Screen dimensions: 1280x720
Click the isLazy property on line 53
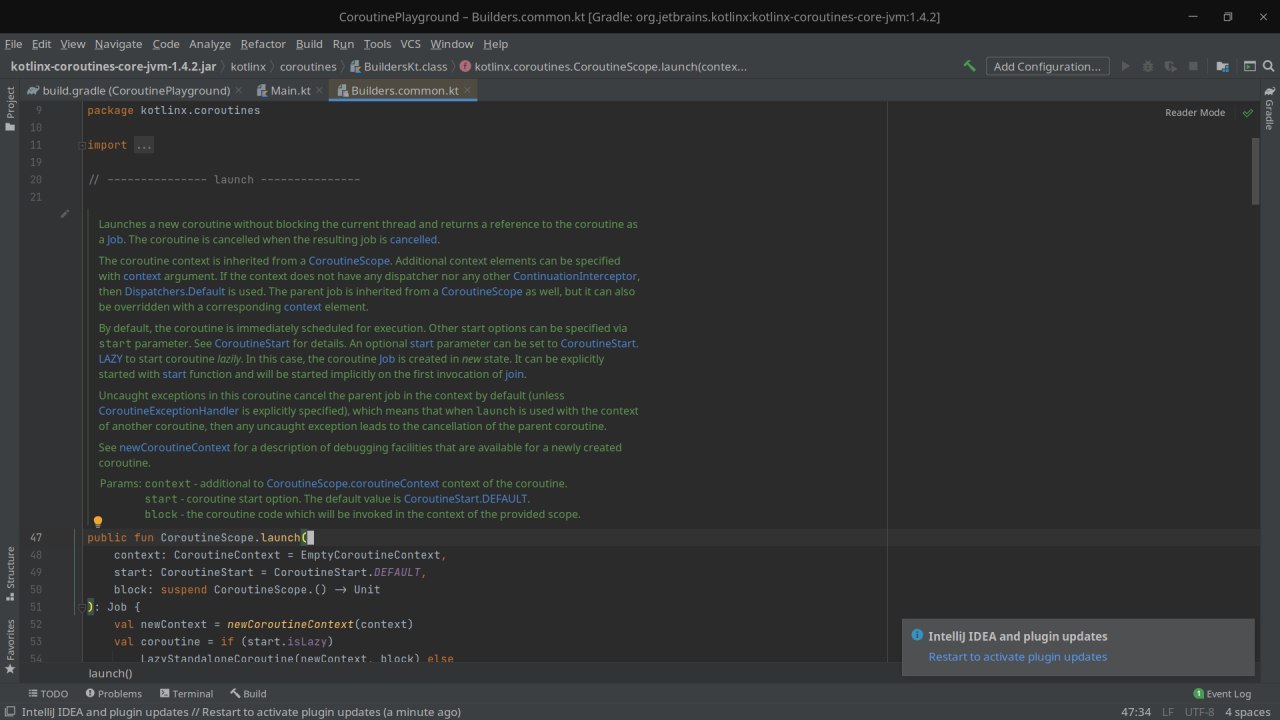coord(309,641)
